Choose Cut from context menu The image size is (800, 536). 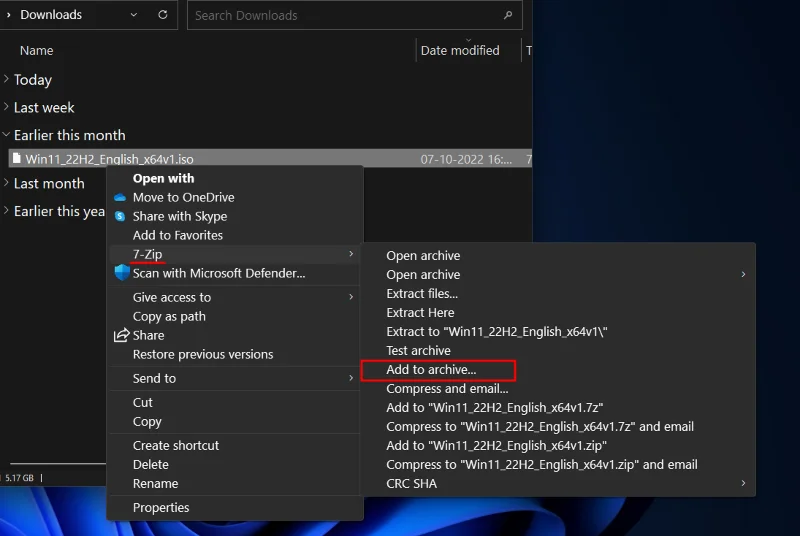click(x=142, y=402)
